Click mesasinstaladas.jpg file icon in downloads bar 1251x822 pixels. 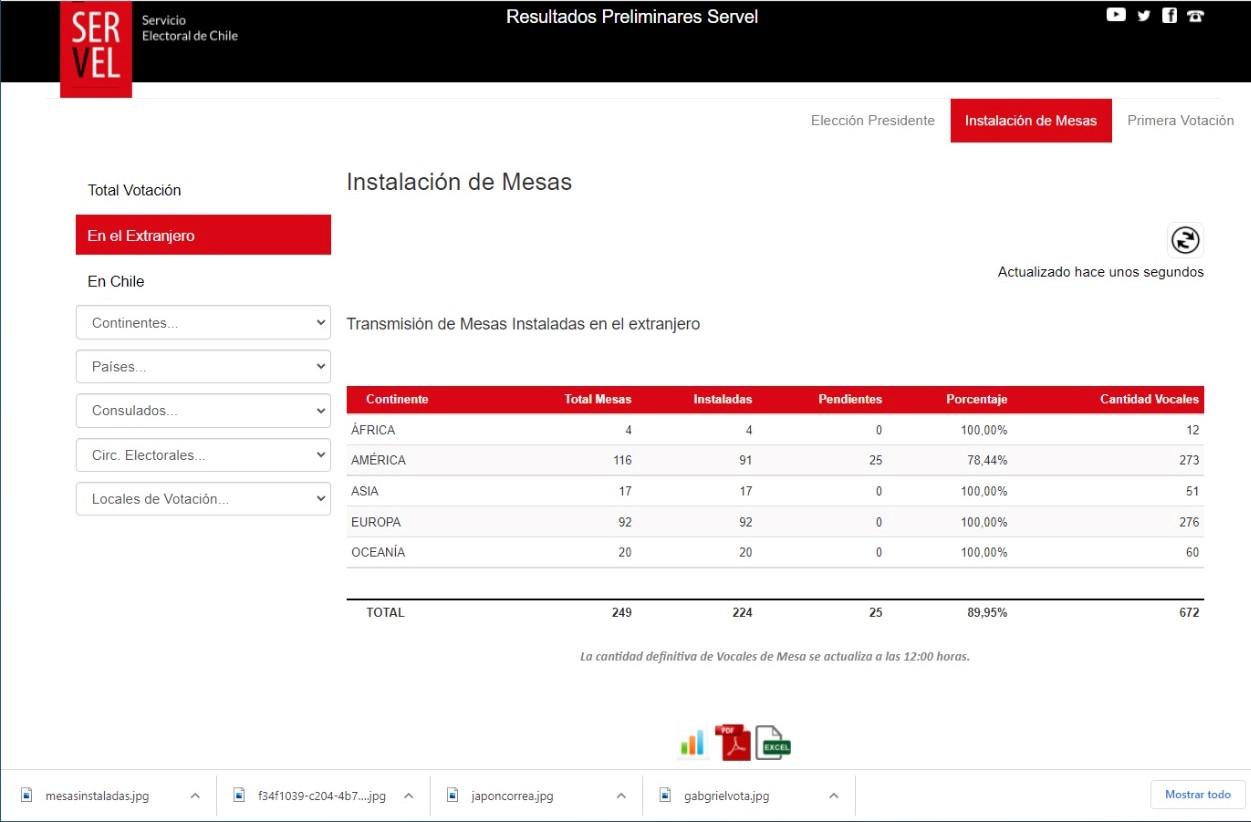pos(26,796)
